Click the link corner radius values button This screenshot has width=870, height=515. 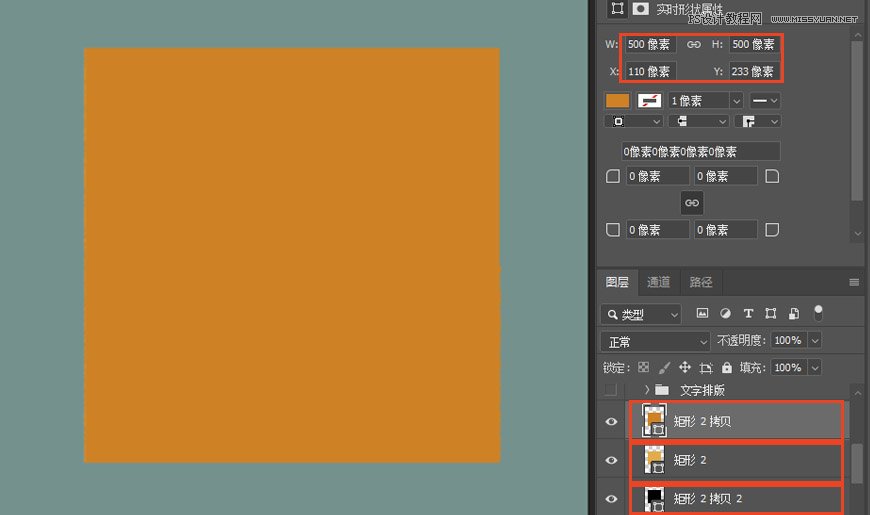pyautogui.click(x=691, y=203)
